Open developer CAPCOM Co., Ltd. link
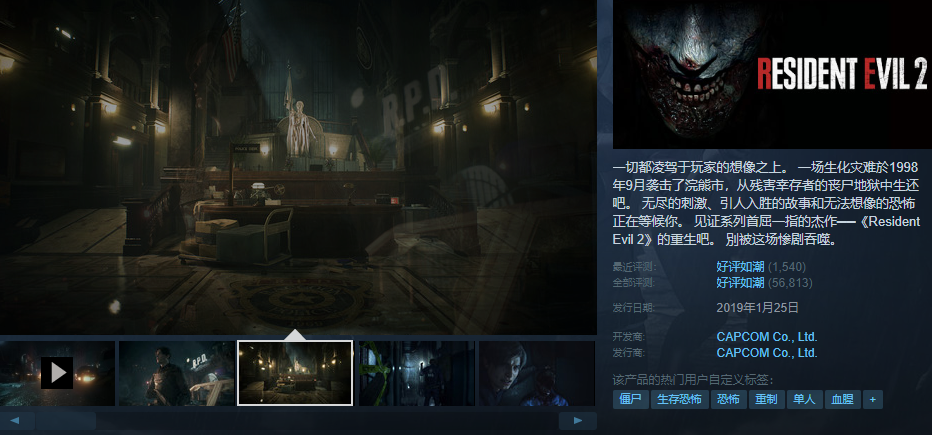This screenshot has height=435, width=932. tap(767, 337)
